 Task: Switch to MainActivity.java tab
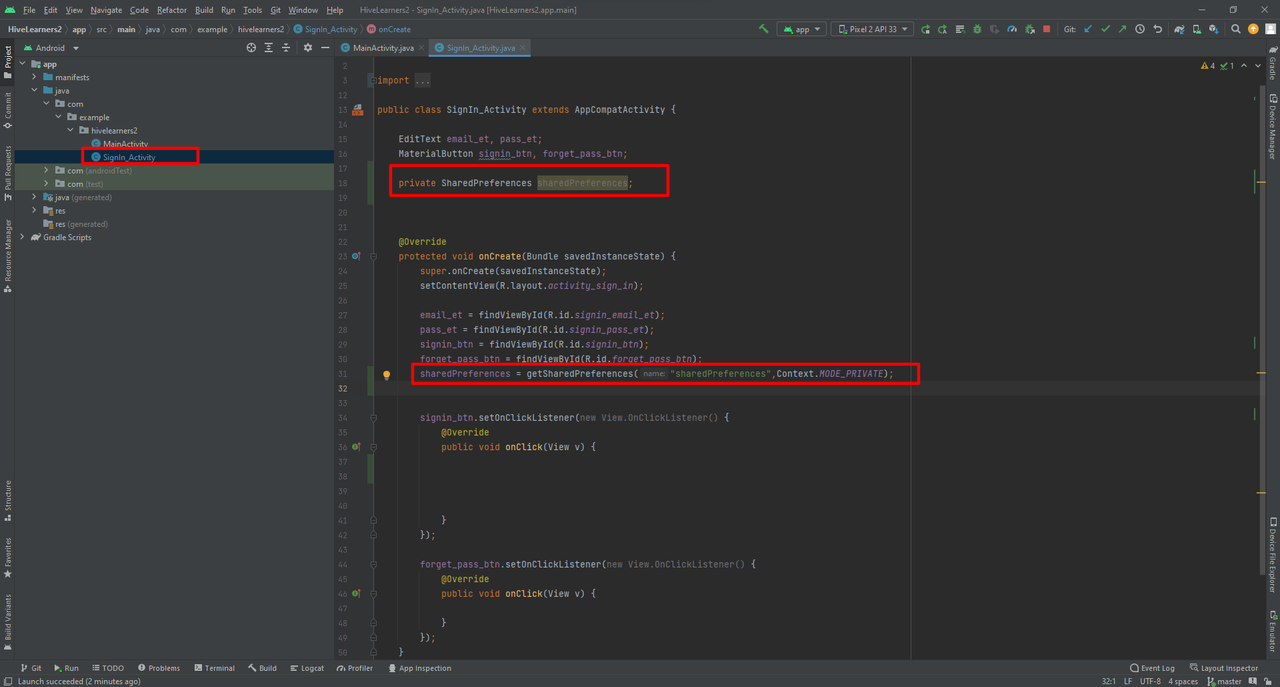[383, 47]
